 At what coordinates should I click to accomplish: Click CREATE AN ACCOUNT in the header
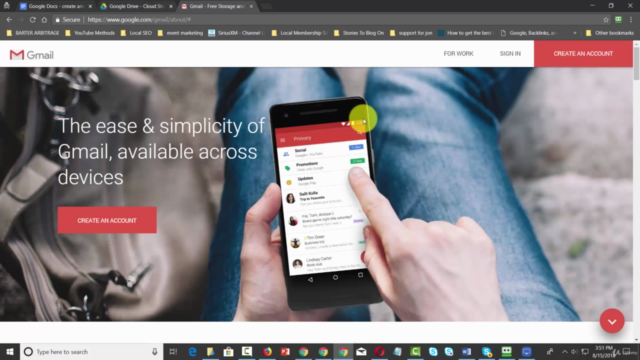[x=583, y=53]
